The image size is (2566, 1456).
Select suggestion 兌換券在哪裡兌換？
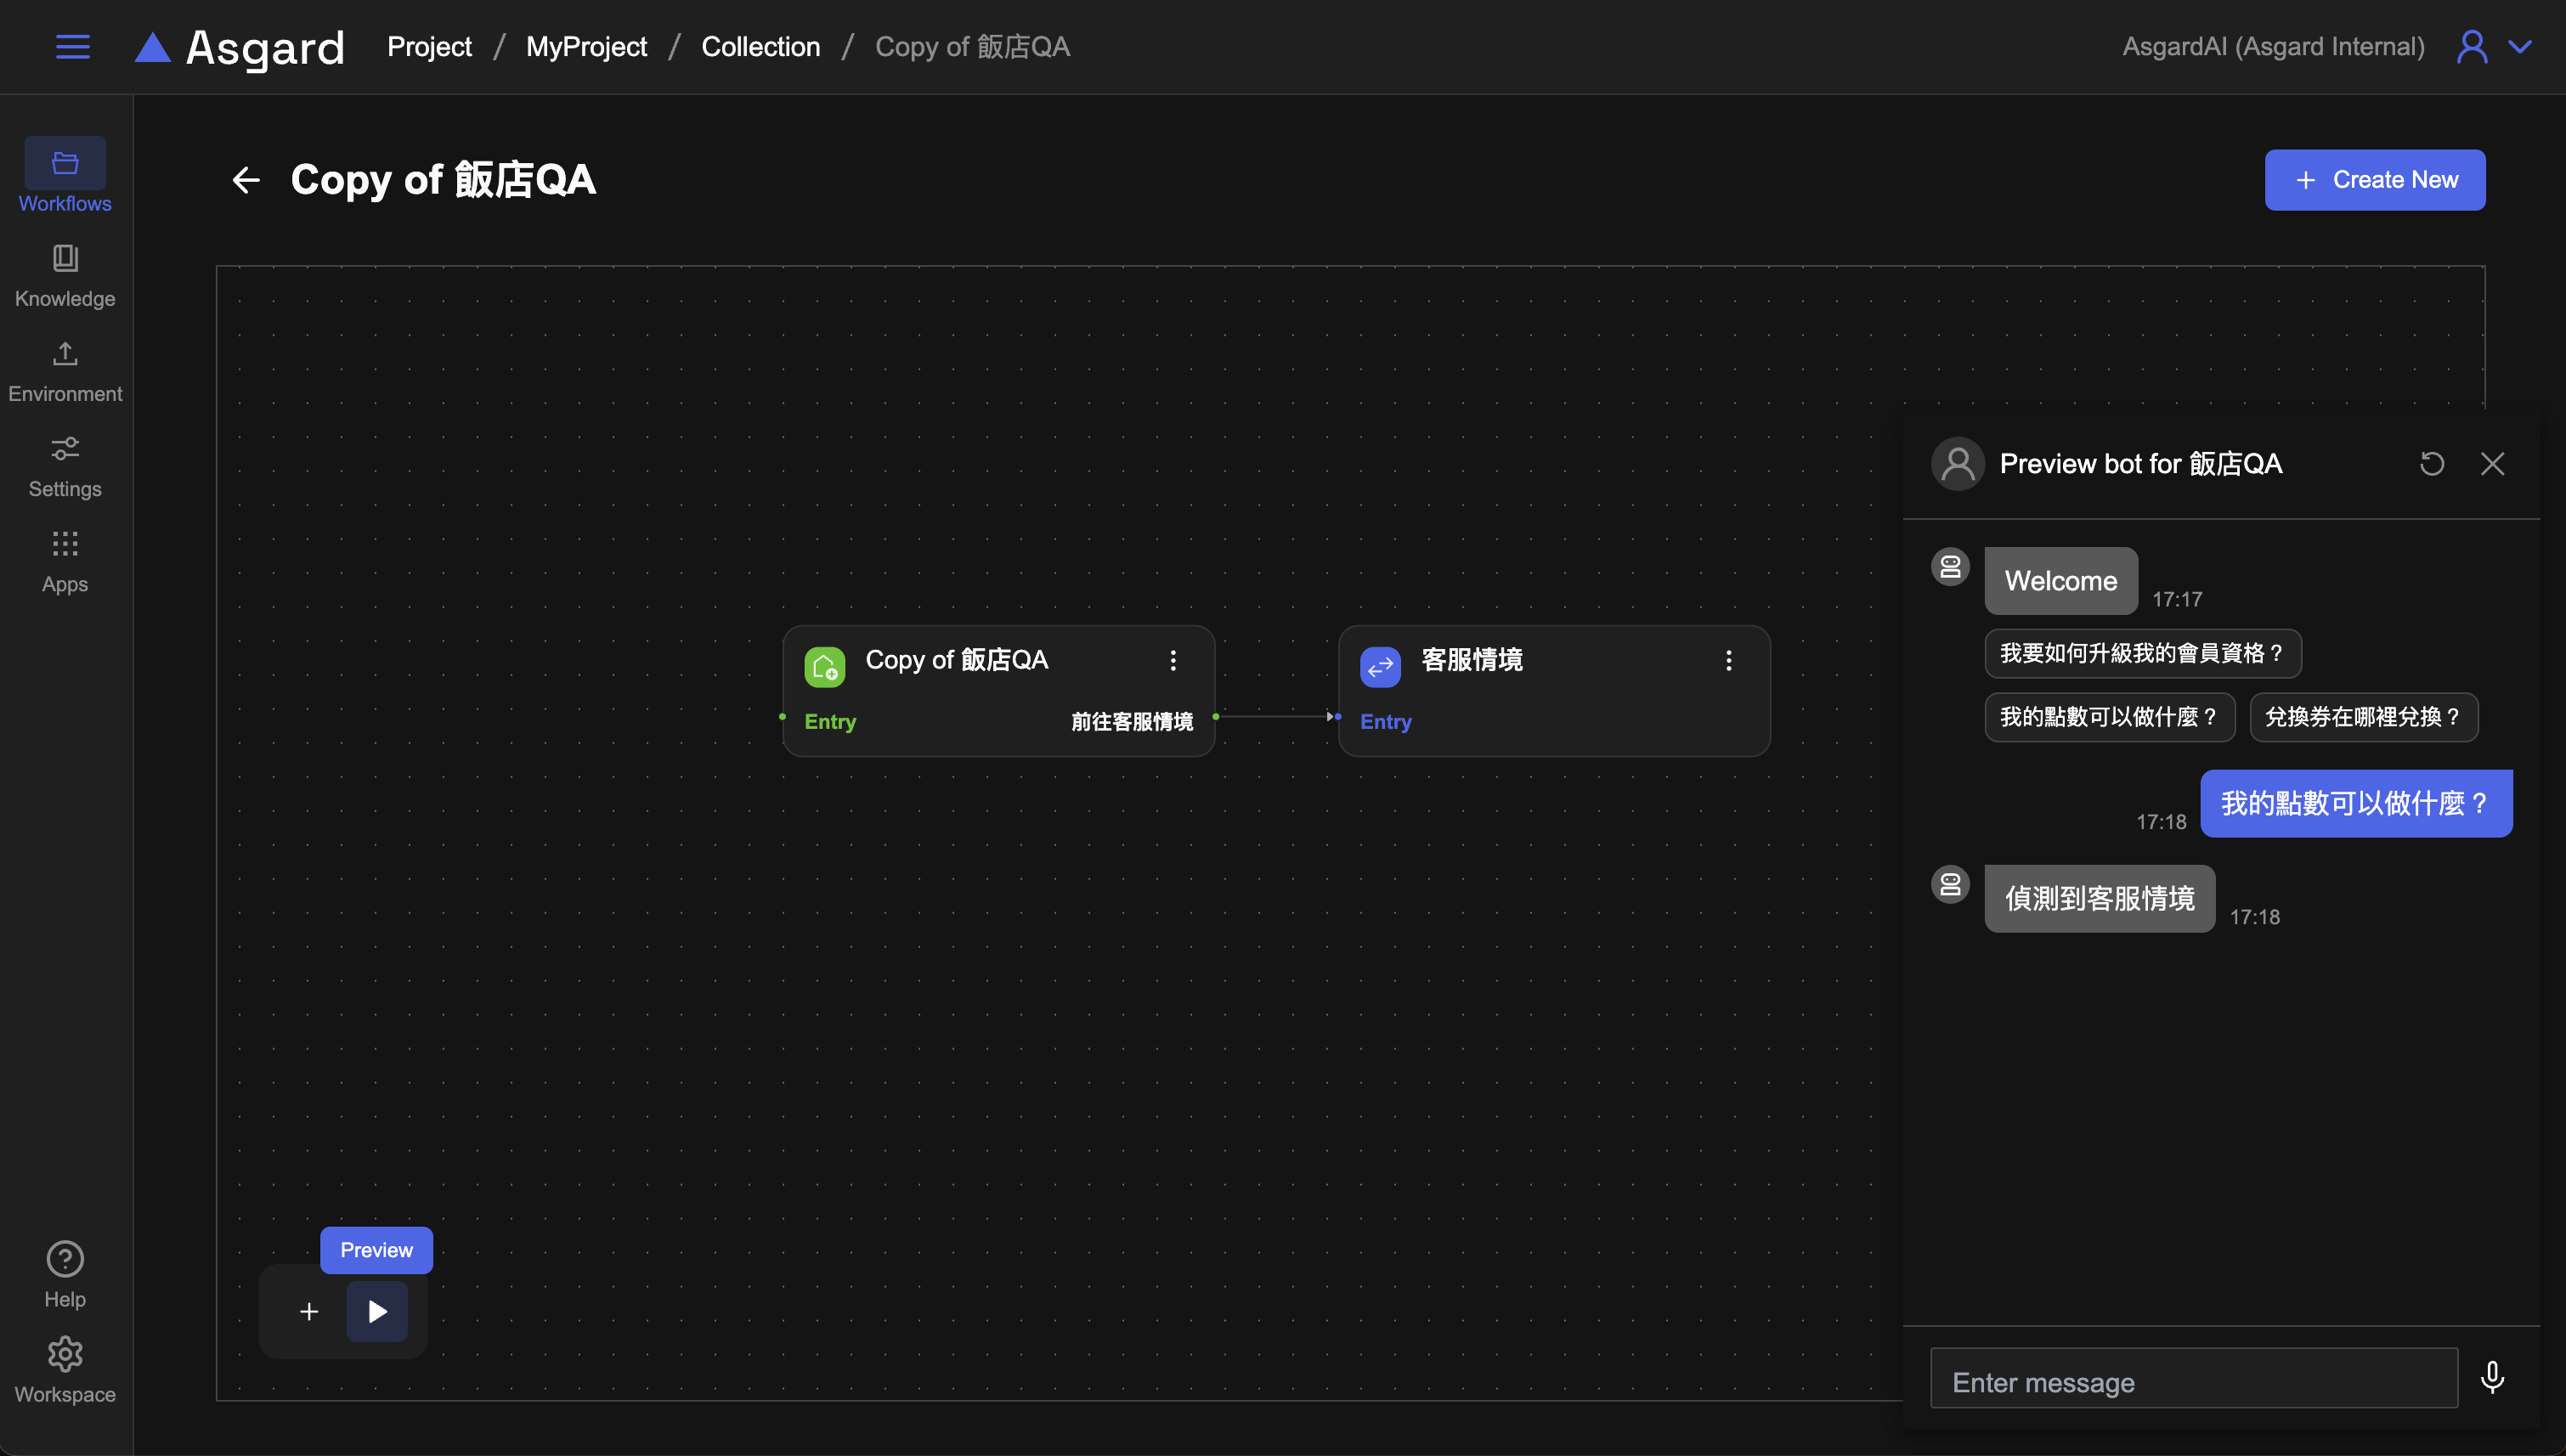[2363, 717]
